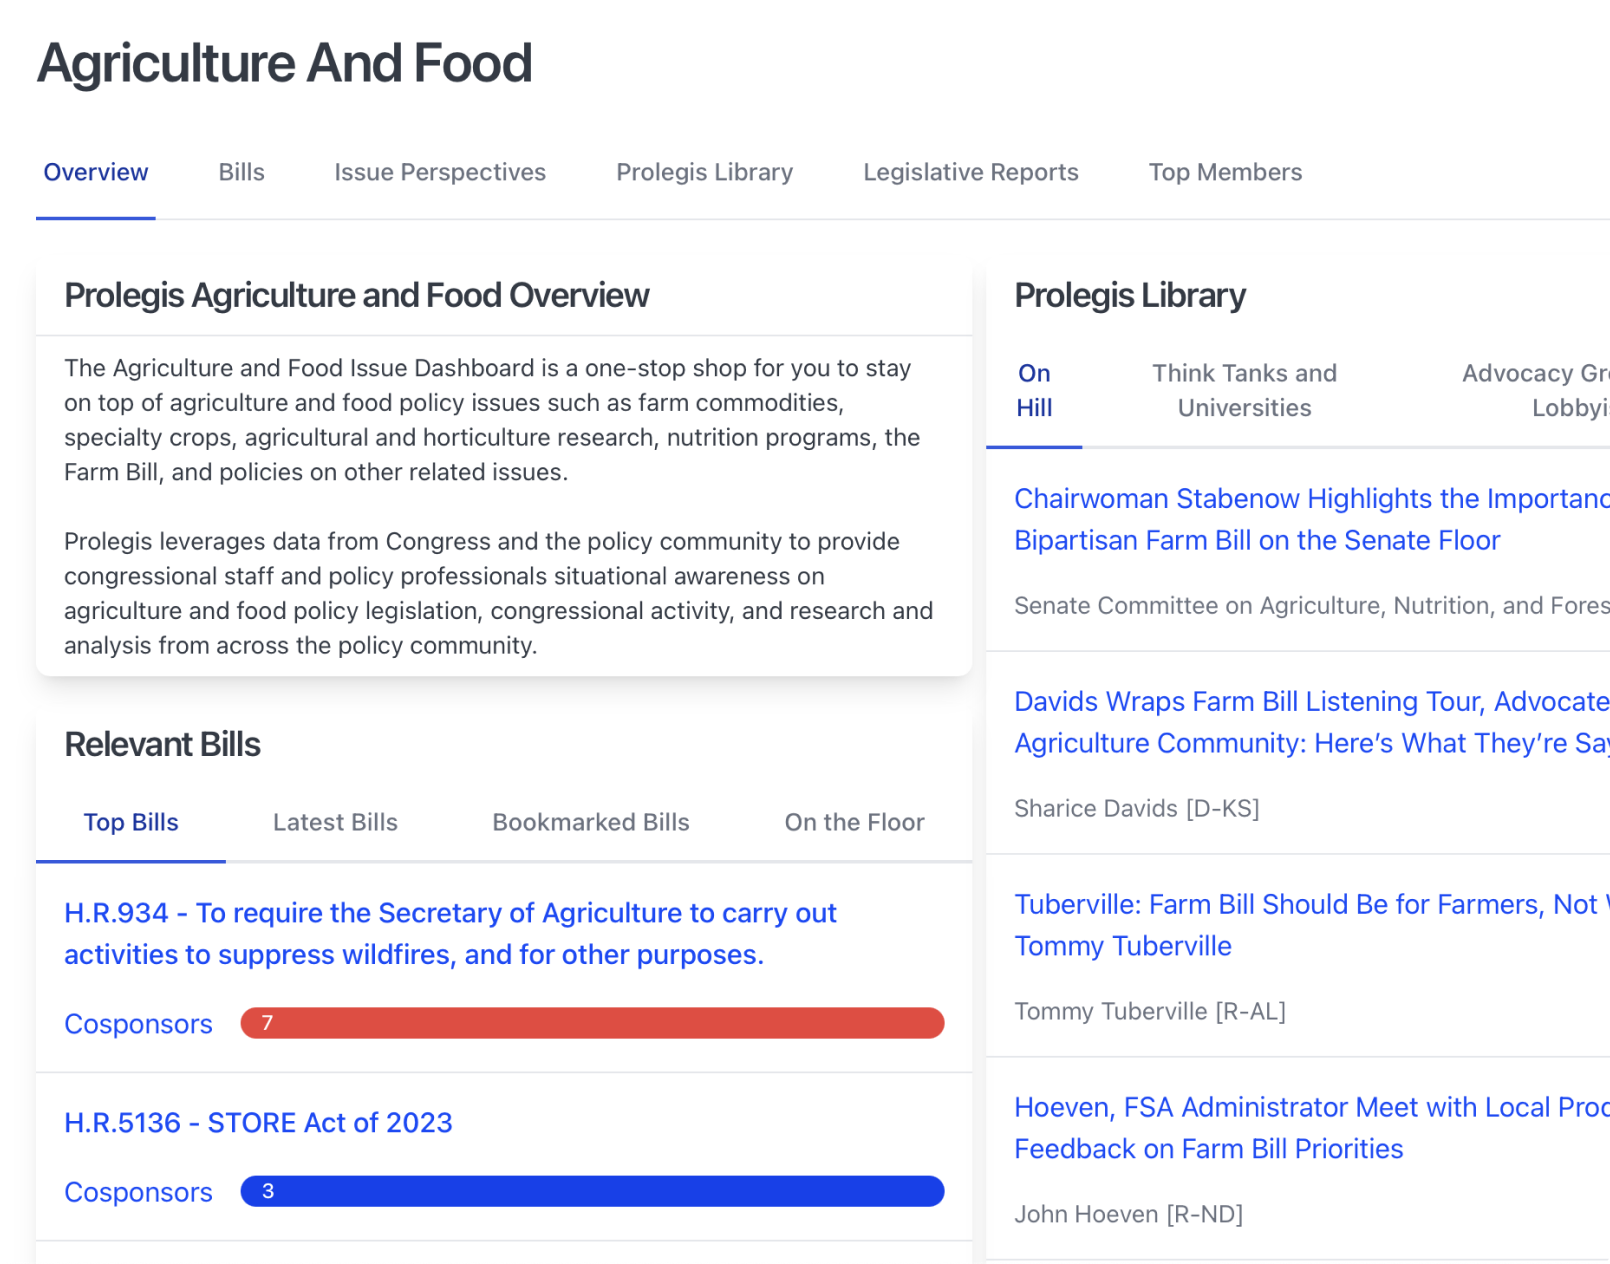Show Bookmarked Bills tab

591,822
